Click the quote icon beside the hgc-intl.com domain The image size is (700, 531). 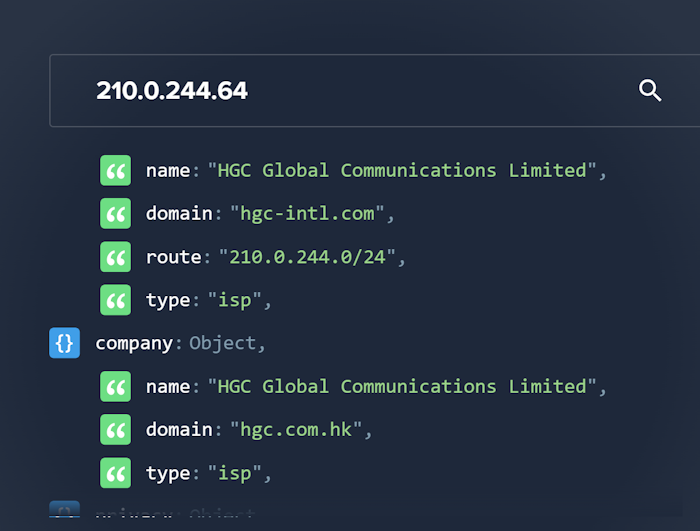tap(116, 213)
